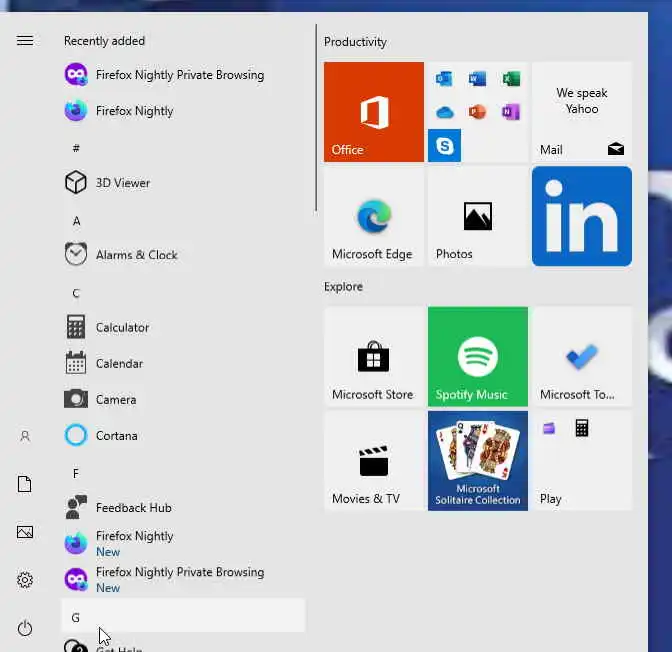672x652 pixels.
Task: Open the Calendar app
Action: click(183, 363)
